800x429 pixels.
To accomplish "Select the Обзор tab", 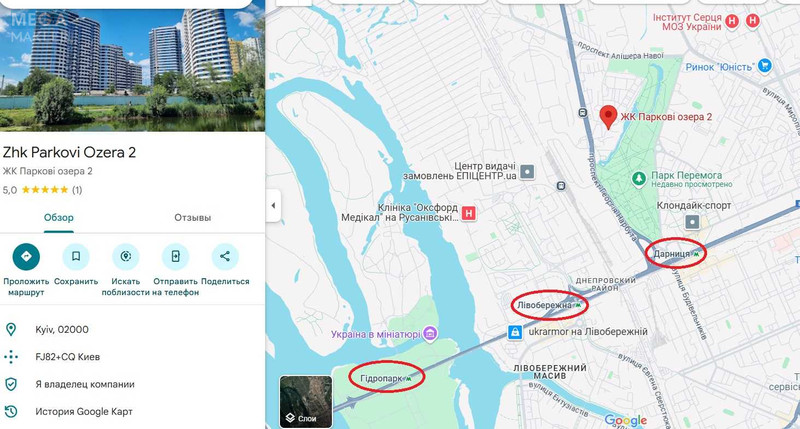I will coord(59,218).
